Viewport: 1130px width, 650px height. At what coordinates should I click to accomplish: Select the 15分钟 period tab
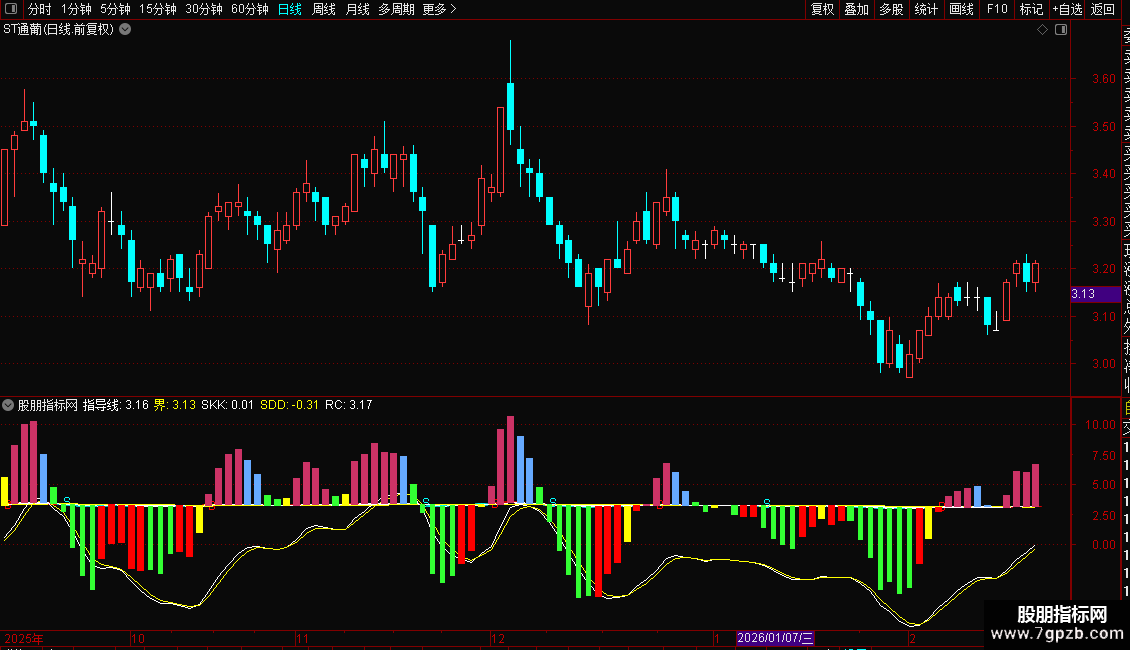click(x=158, y=9)
